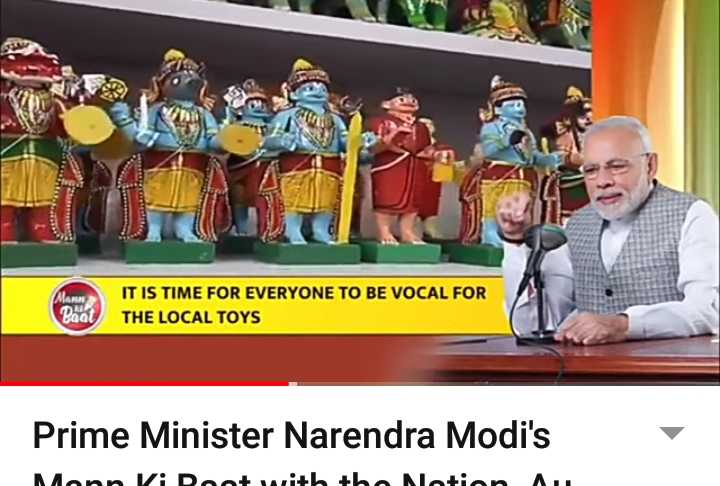Seek within the red played progress bar
This screenshot has height=486, width=720.
(144, 384)
